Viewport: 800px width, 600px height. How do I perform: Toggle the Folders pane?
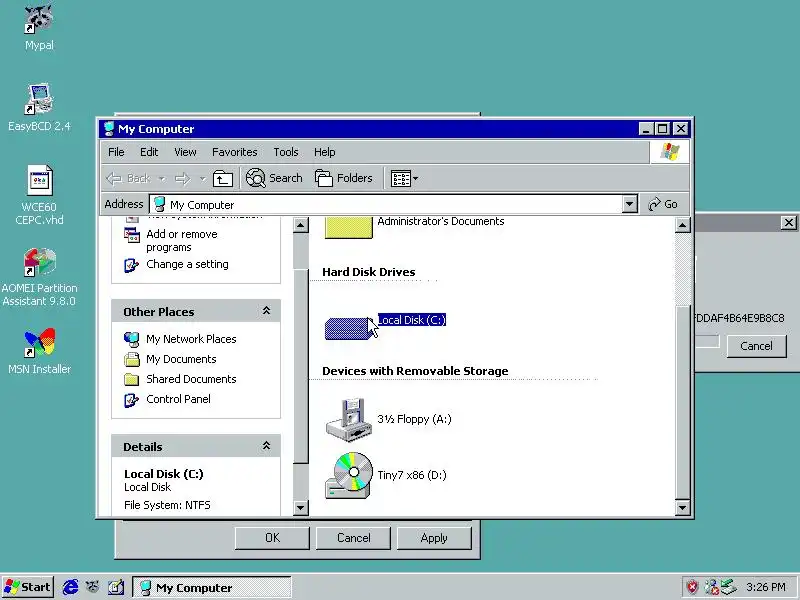344,178
